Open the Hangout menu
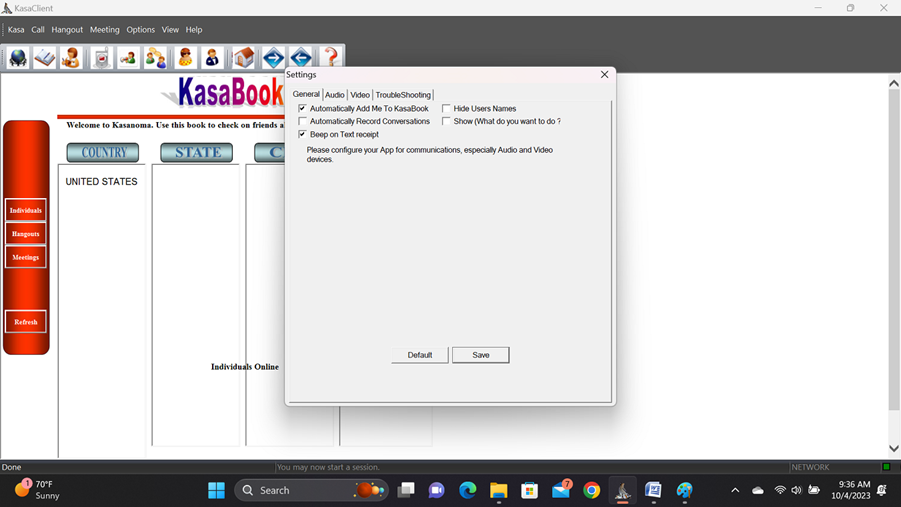This screenshot has width=901, height=507. point(67,29)
